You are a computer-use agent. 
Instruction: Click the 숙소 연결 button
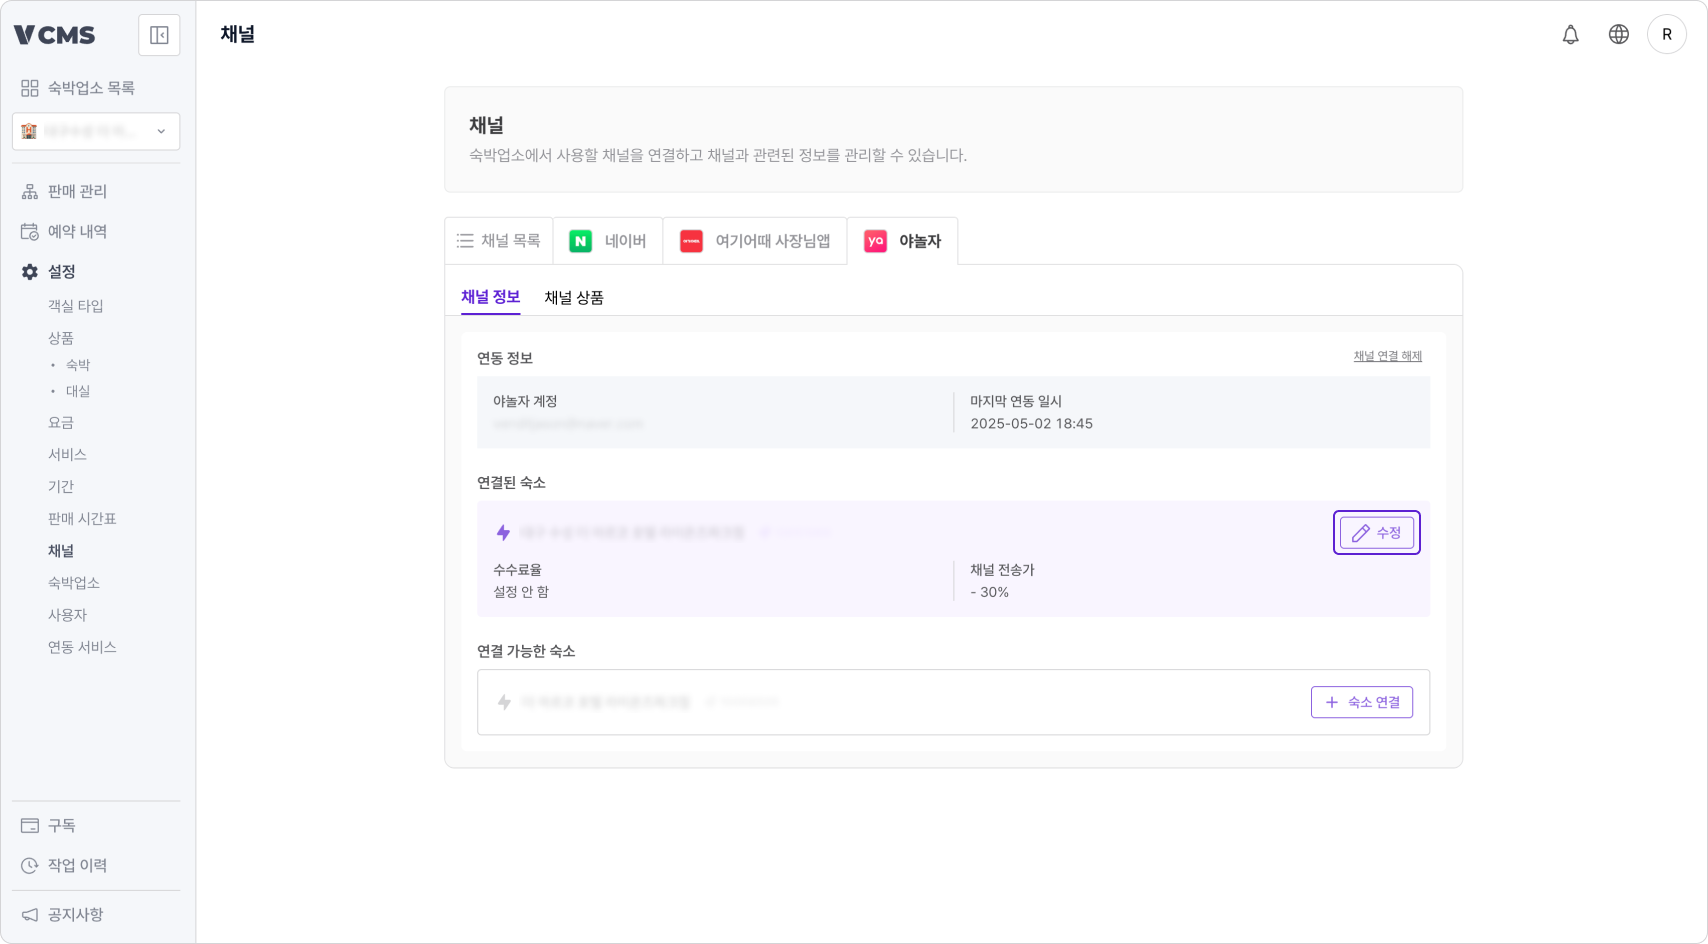coord(1361,702)
